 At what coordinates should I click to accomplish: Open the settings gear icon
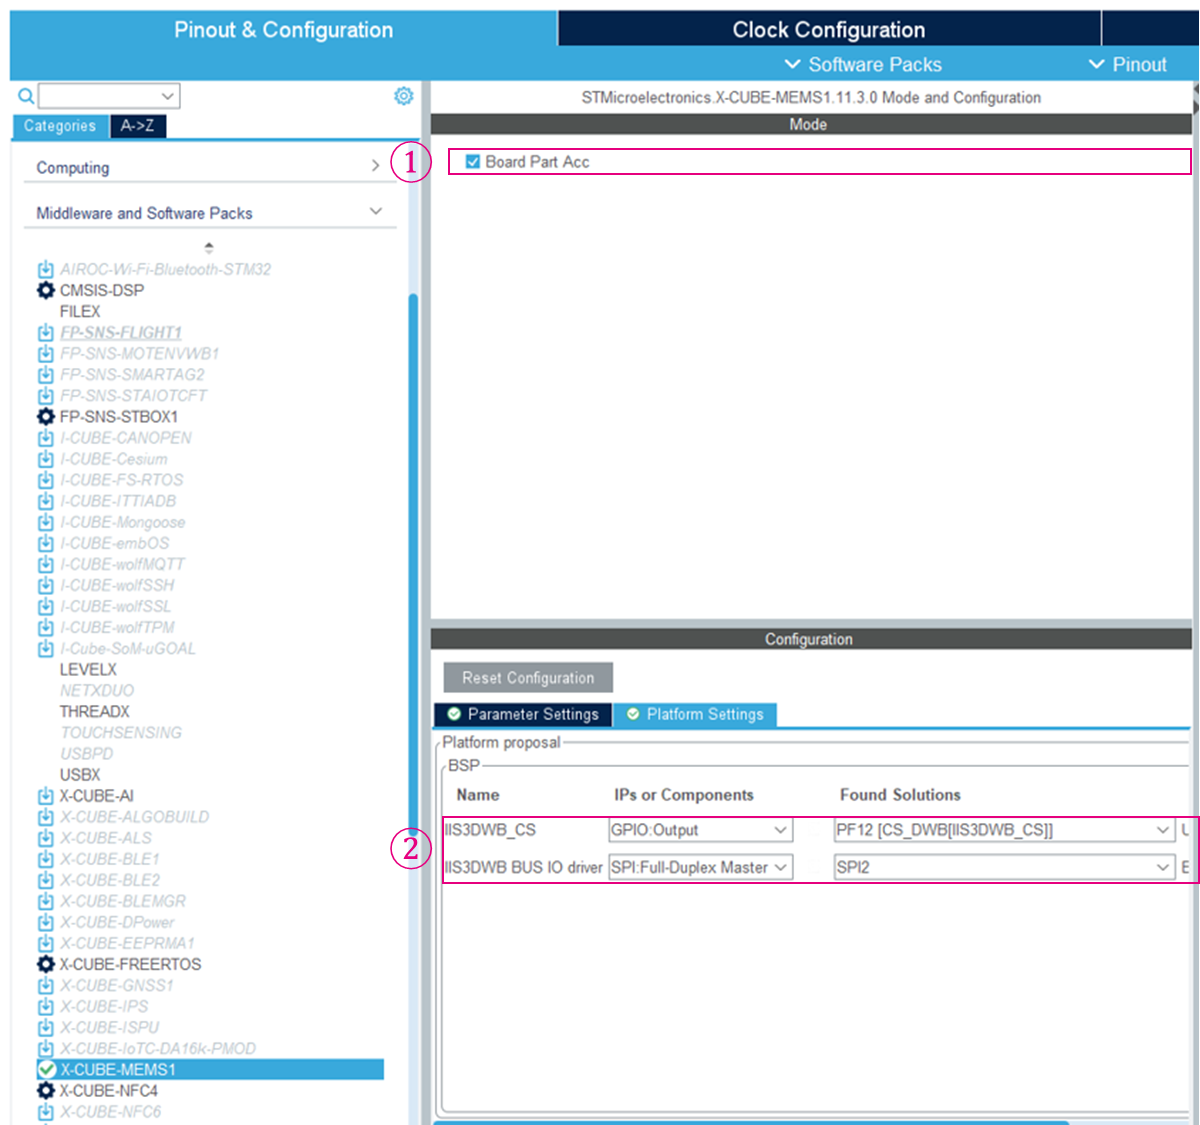coord(403,96)
